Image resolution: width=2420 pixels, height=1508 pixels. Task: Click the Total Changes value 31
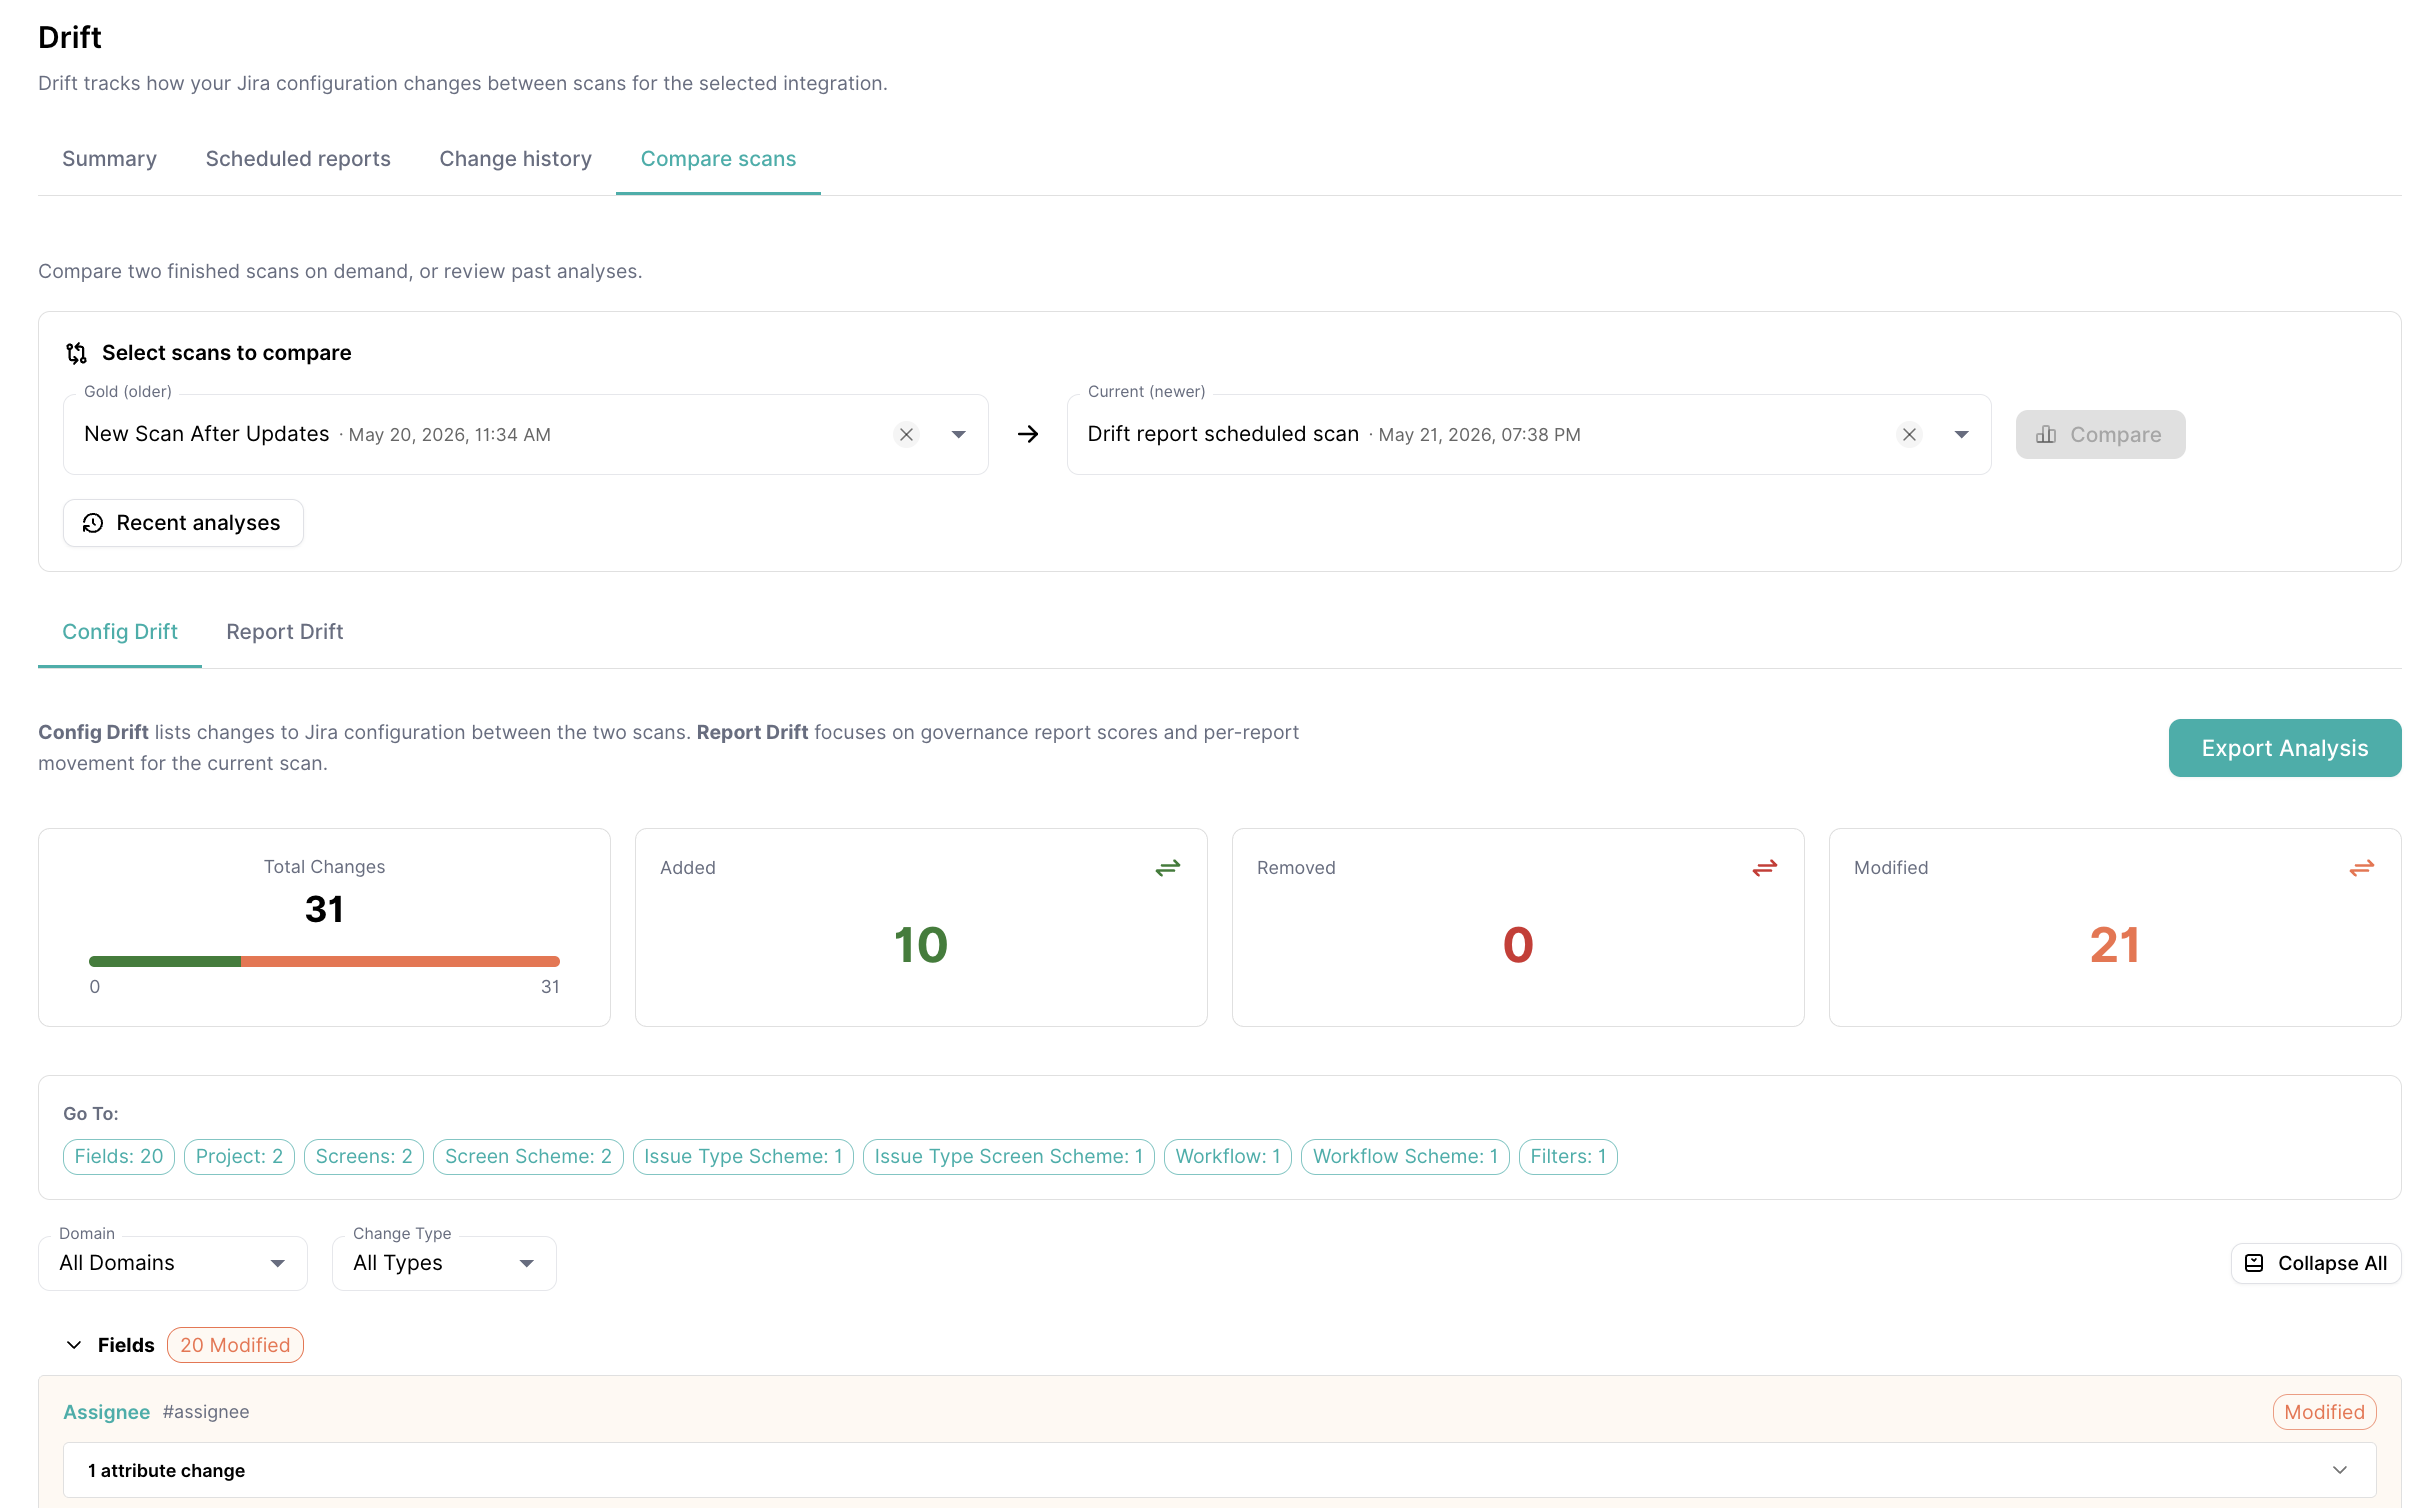pos(324,909)
